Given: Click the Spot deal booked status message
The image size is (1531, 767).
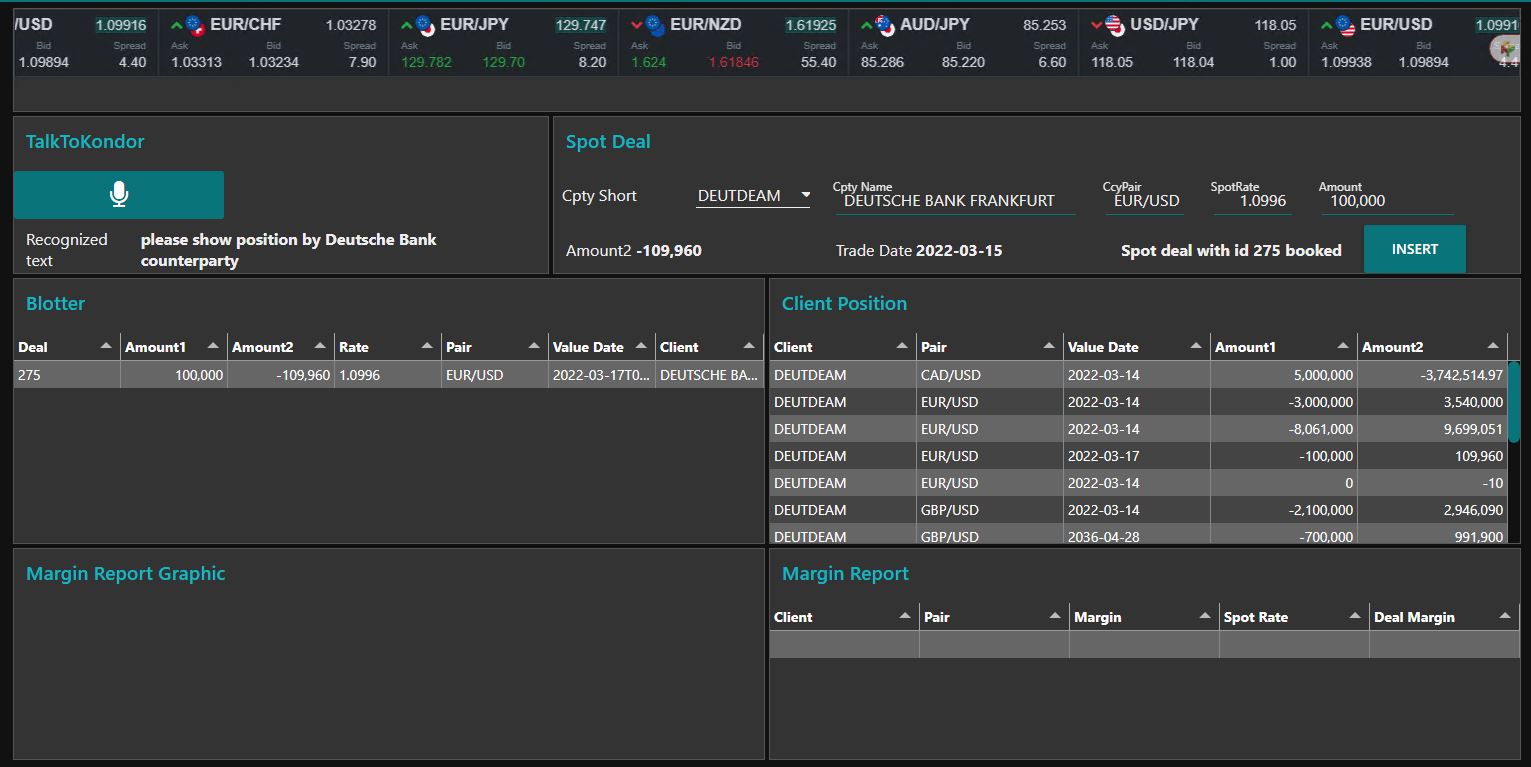Looking at the screenshot, I should (1231, 250).
